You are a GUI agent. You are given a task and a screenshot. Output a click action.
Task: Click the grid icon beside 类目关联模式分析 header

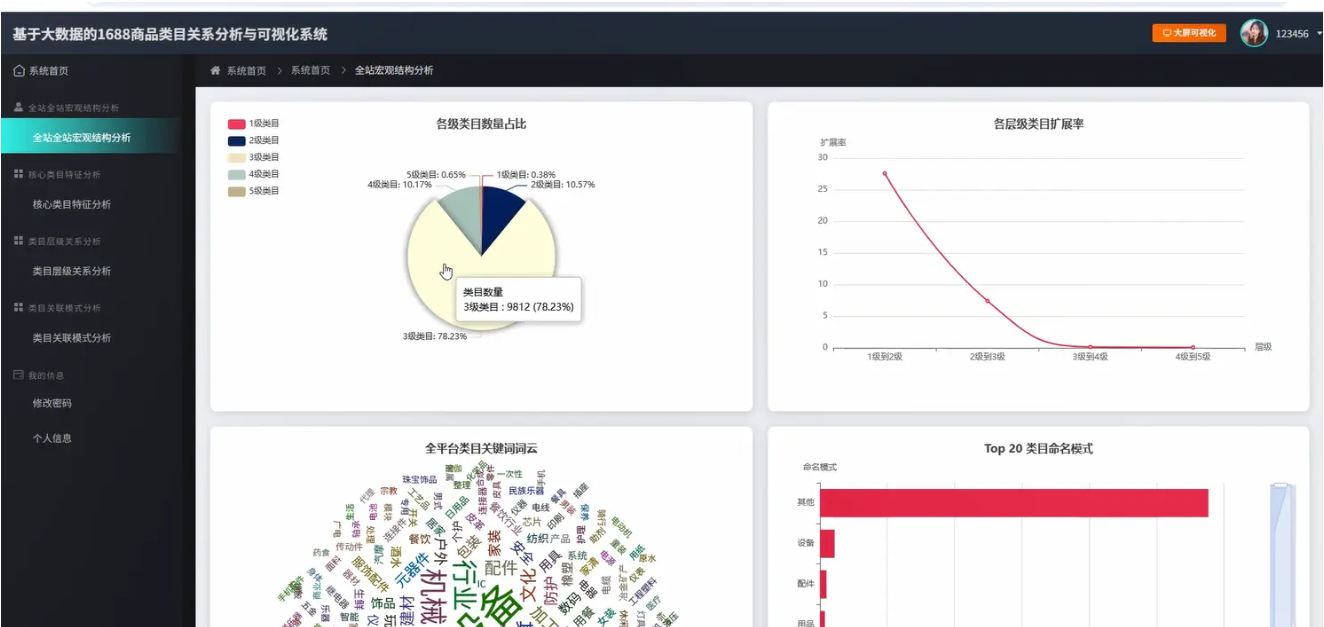17,307
